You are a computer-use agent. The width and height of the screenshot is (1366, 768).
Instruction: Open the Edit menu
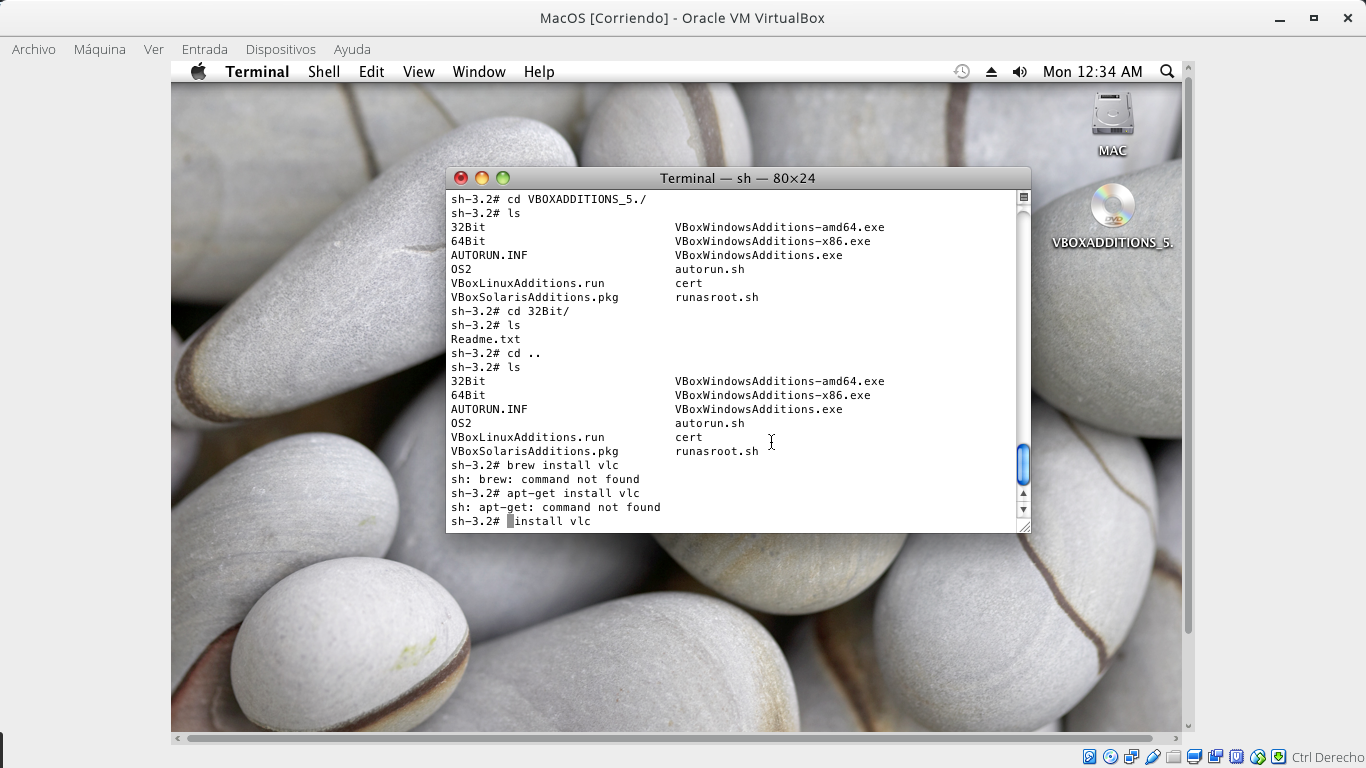click(x=372, y=72)
